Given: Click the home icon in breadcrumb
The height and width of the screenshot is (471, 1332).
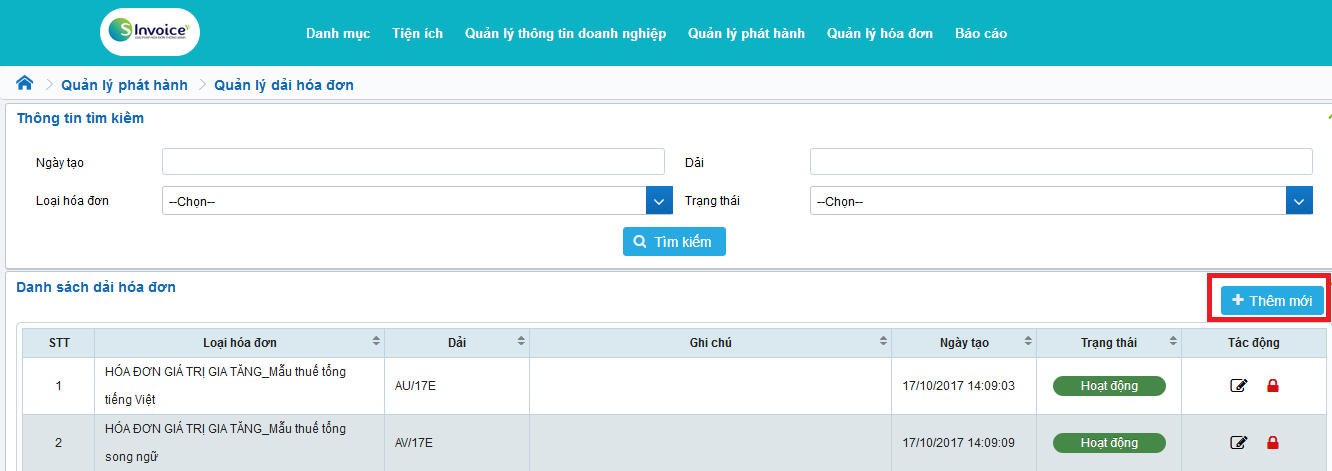Looking at the screenshot, I should coord(25,84).
